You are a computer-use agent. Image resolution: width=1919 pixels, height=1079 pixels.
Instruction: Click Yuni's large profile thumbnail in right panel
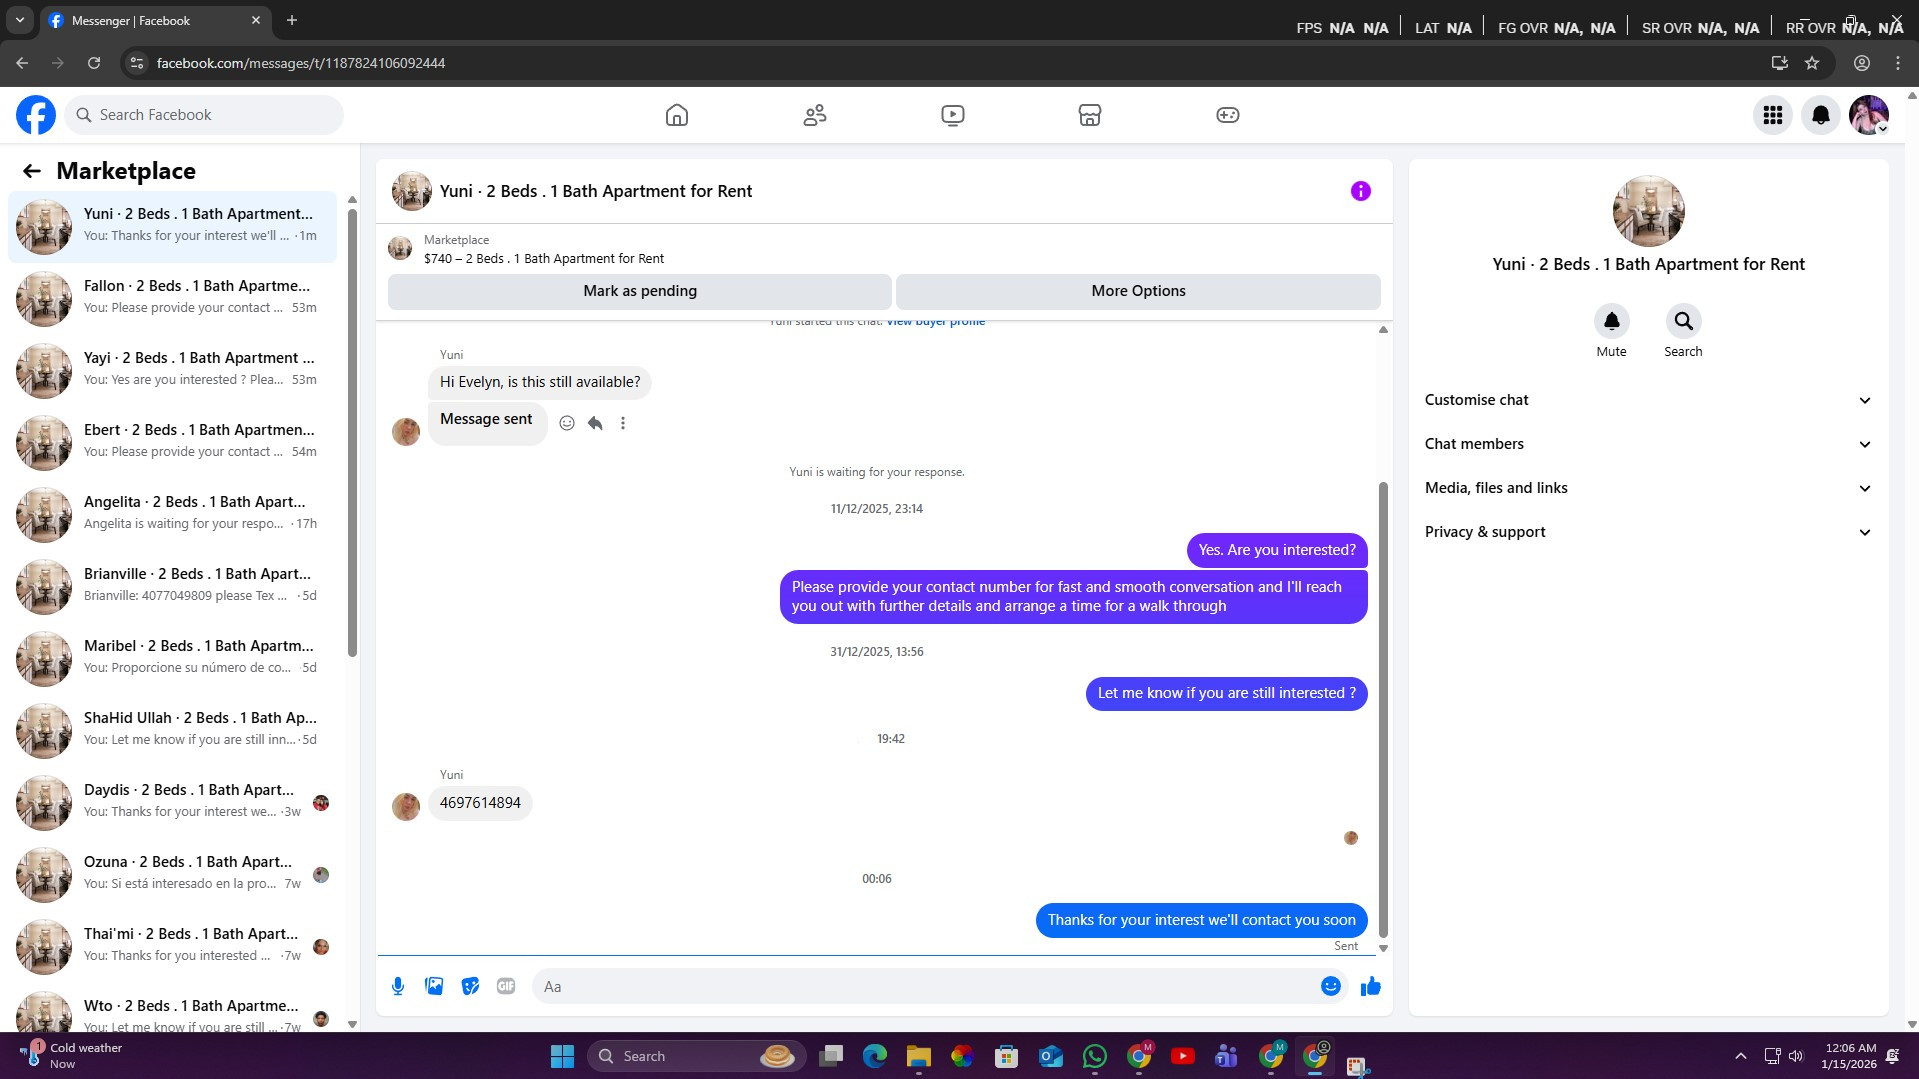pyautogui.click(x=1648, y=211)
